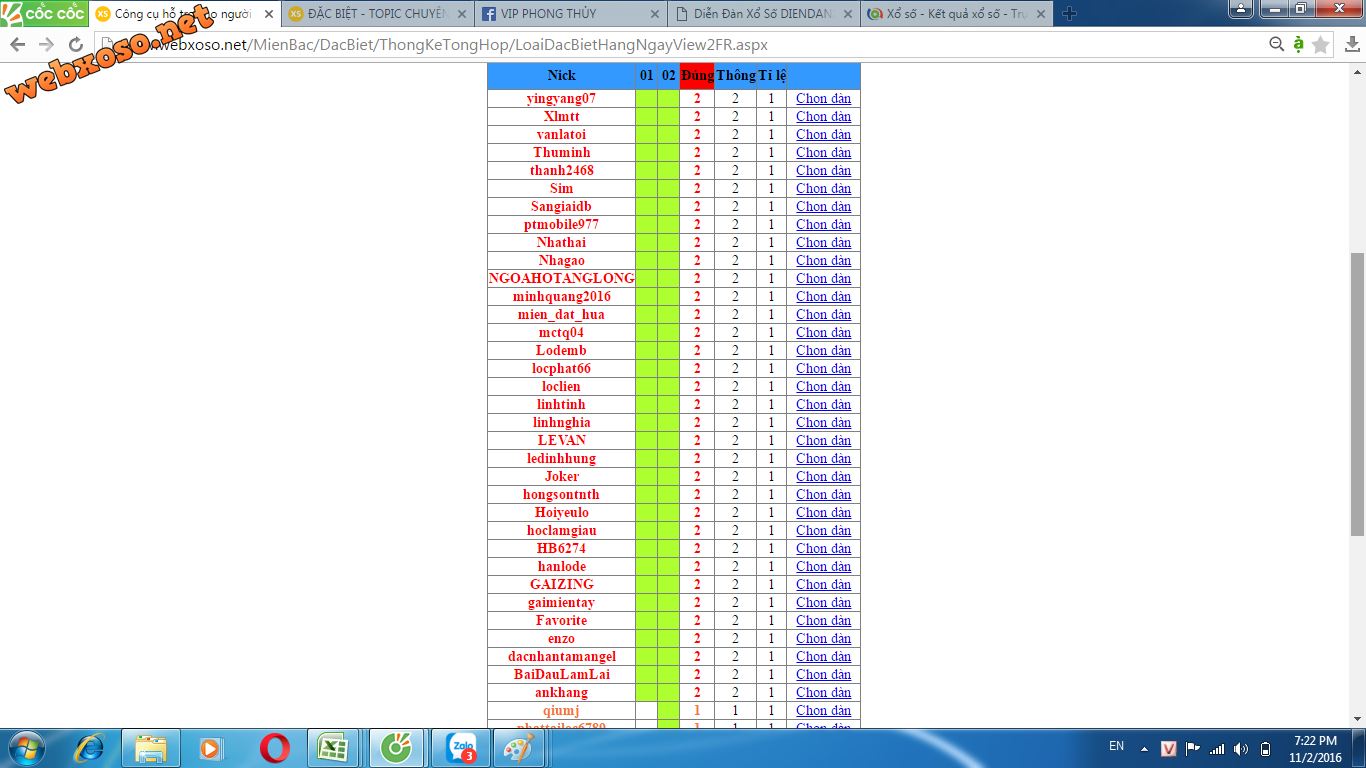Viewport: 1366px width, 768px height.
Task: Switch to 'ĐẶC BIỆT - TOPIC CHUYÊN' tab
Action: (376, 14)
